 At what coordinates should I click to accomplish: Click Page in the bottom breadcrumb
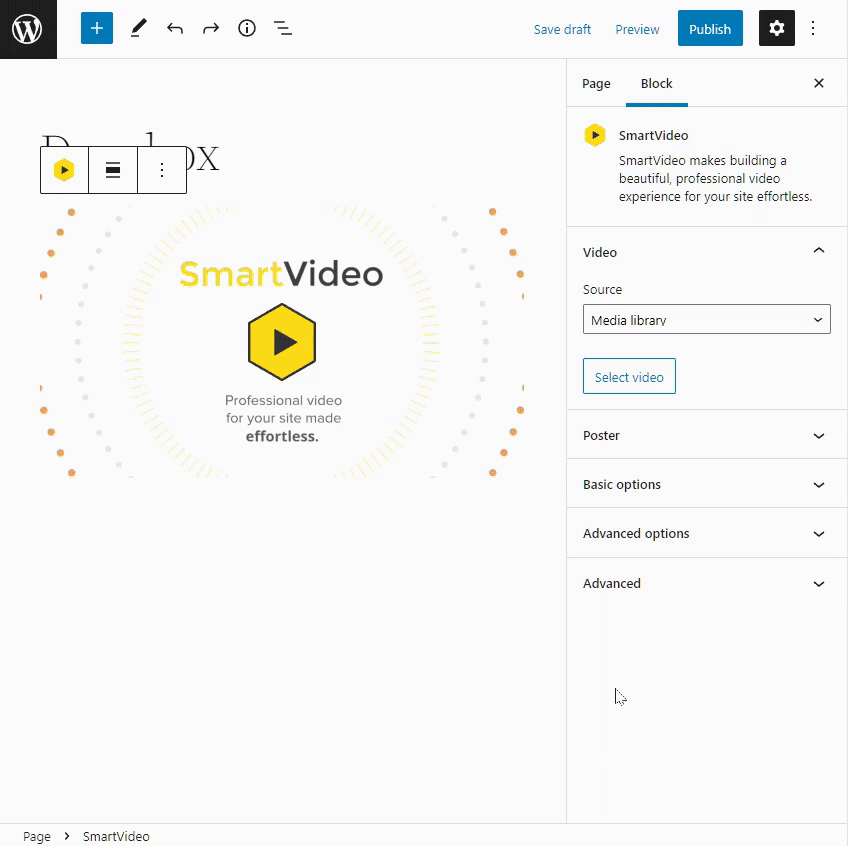37,836
